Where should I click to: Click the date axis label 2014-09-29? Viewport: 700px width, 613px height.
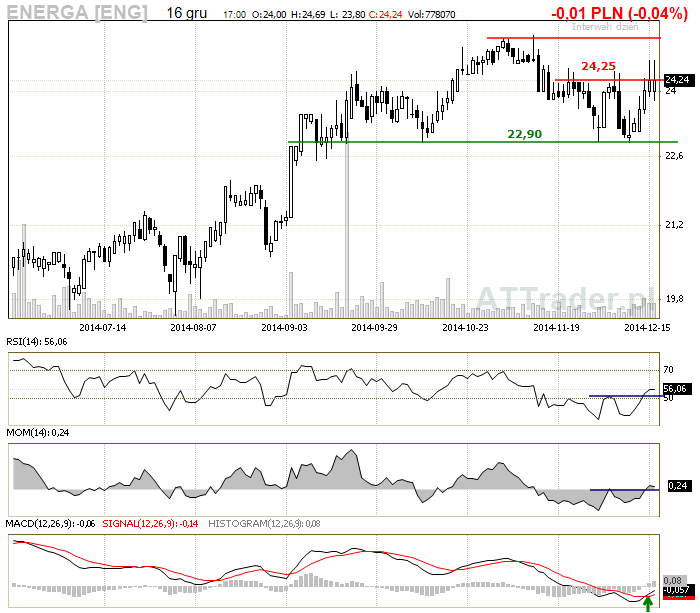click(375, 328)
